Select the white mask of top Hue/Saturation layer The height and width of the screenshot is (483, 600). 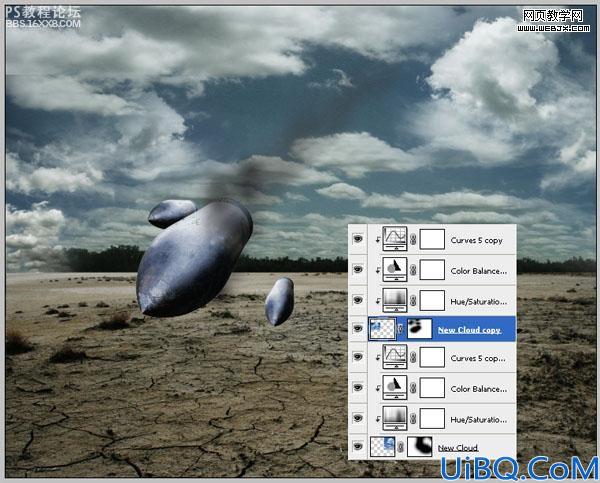[x=432, y=301]
